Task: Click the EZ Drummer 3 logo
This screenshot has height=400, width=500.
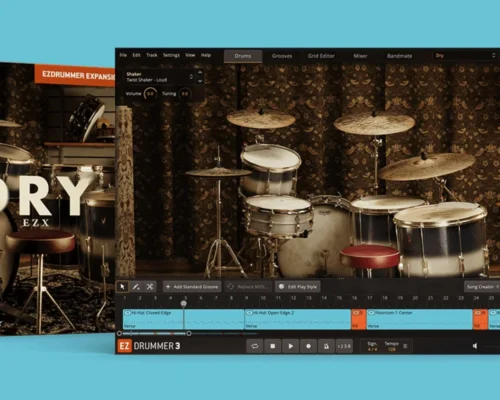Action: tap(149, 346)
